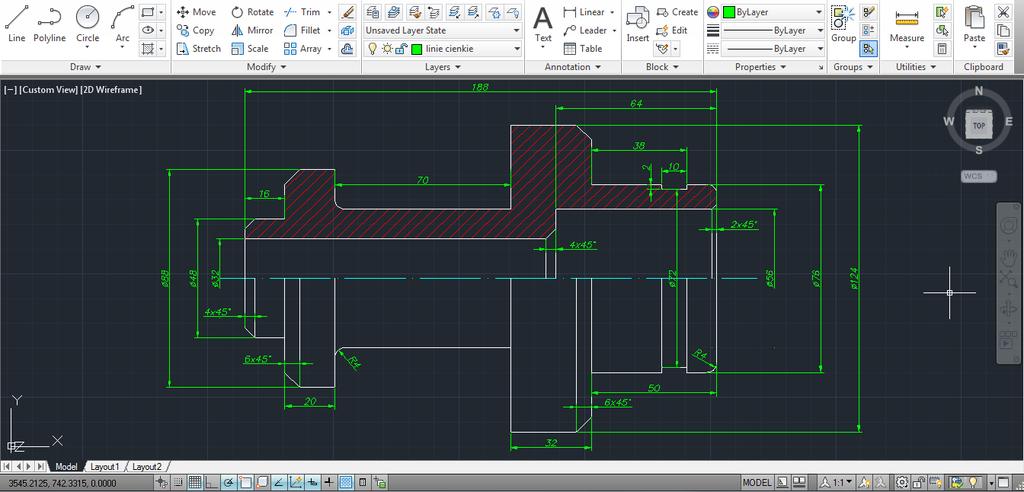
Task: Toggle layer freeze sun icon for linie cienkie
Action: click(387, 48)
